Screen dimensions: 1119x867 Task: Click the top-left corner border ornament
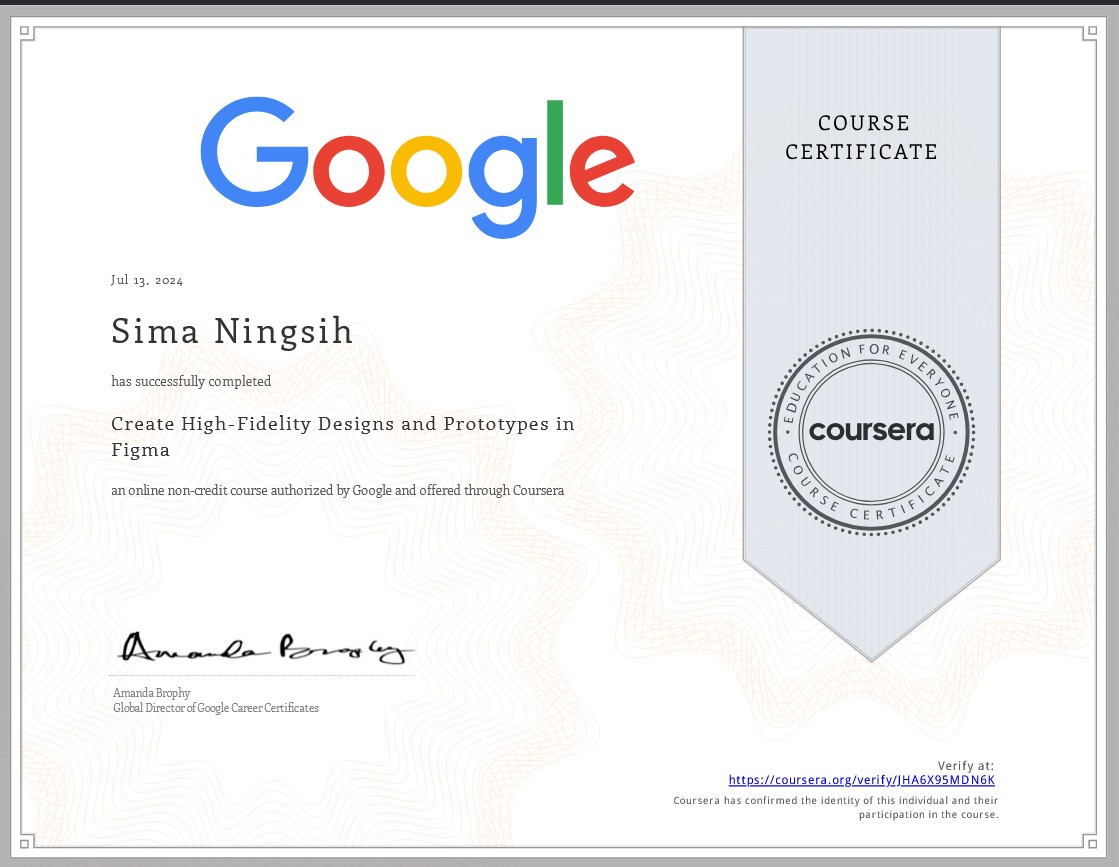[27, 34]
